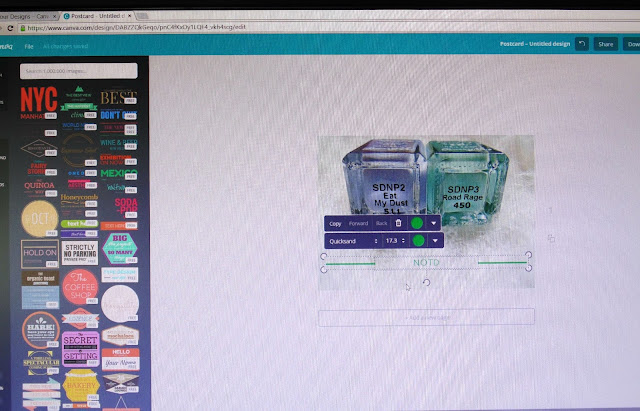
Task: Choose the SECRET GETTING text template
Action: pyautogui.click(x=80, y=348)
